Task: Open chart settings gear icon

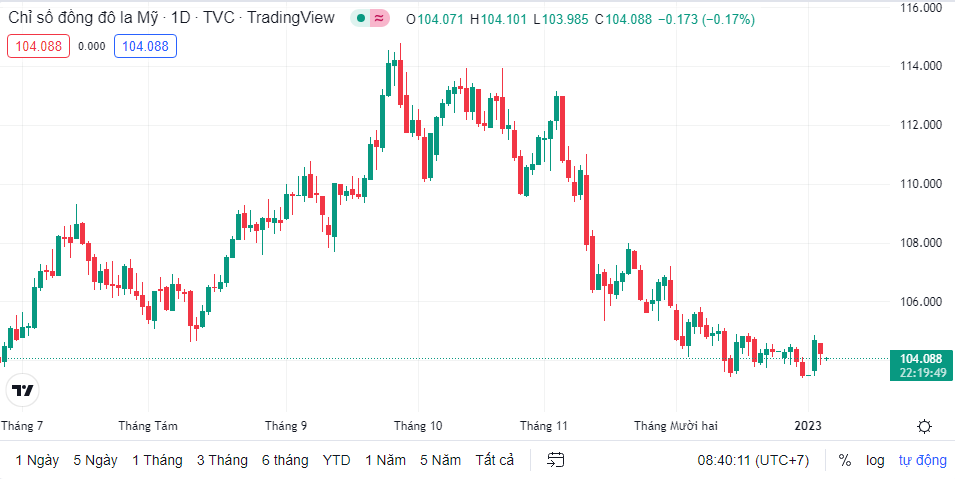Action: click(x=924, y=426)
